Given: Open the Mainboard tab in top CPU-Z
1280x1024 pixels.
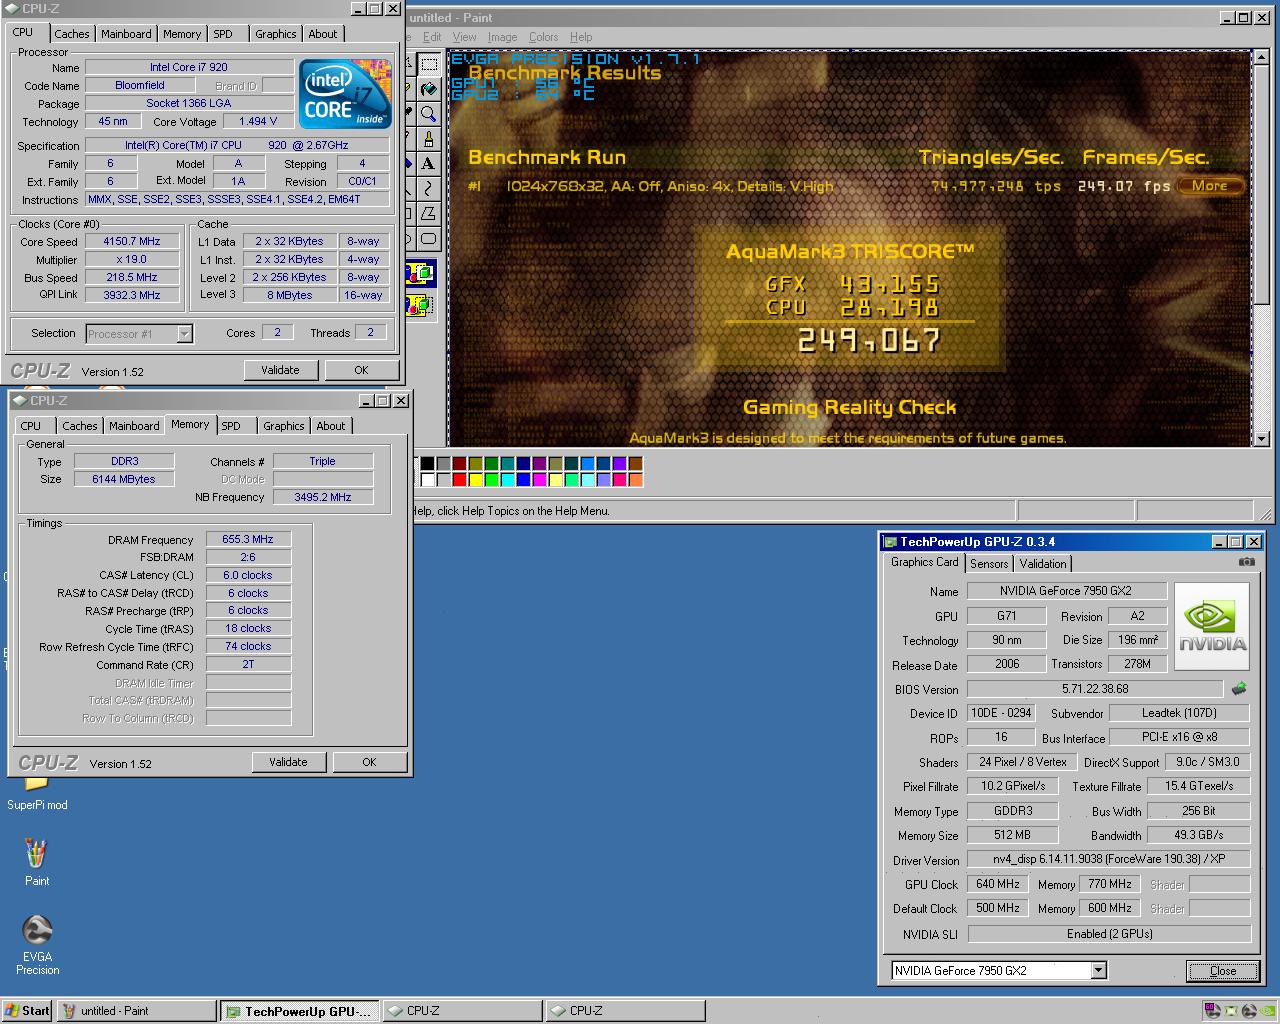Looking at the screenshot, I should [126, 34].
